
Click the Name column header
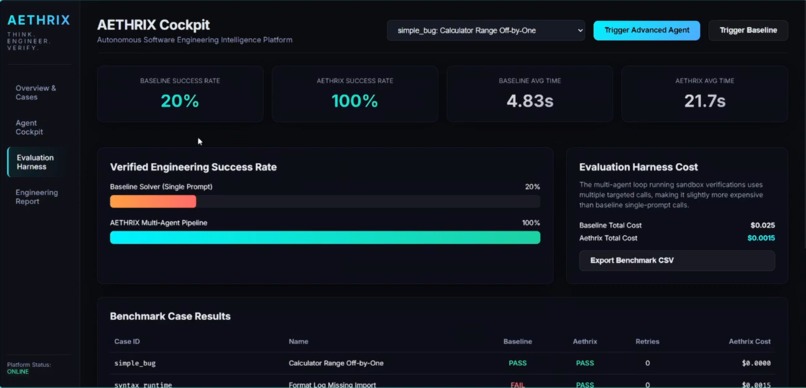(x=298, y=341)
